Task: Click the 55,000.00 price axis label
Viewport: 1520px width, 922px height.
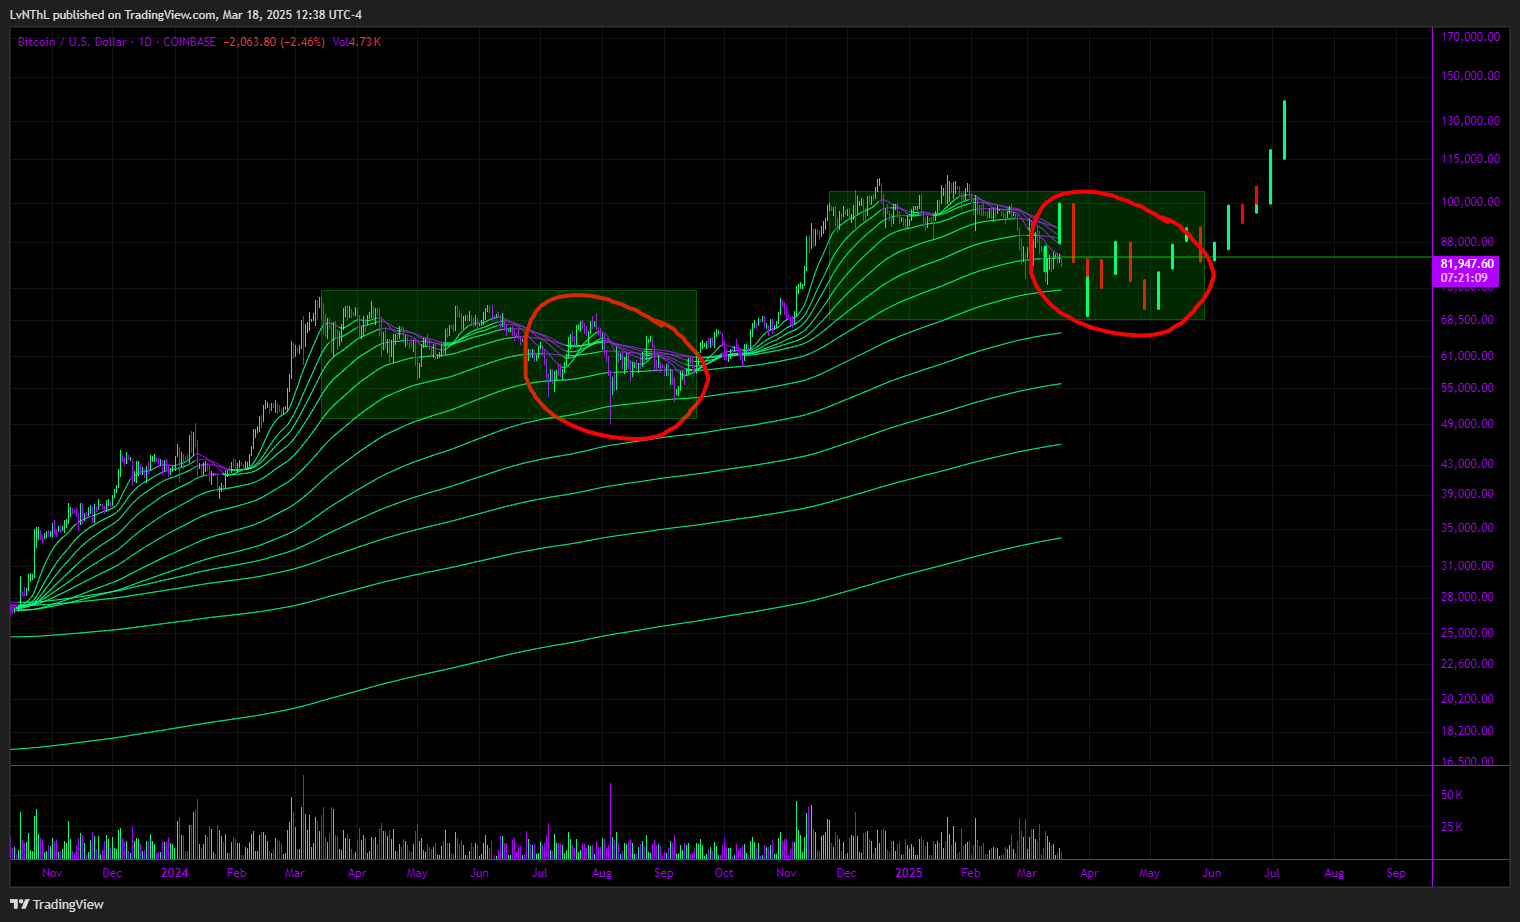Action: 1467,388
